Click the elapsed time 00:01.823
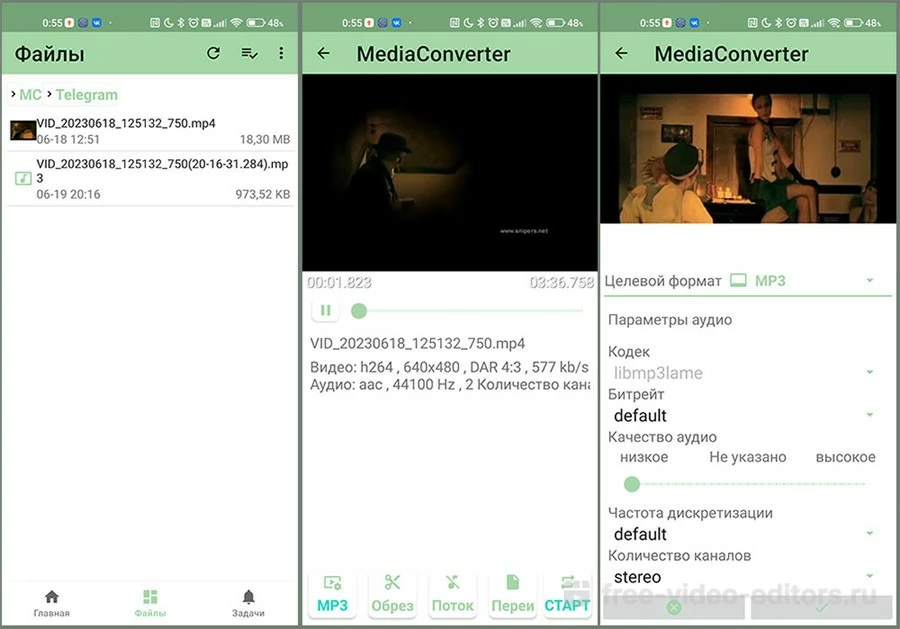Screen dimensions: 900x629 [339, 282]
